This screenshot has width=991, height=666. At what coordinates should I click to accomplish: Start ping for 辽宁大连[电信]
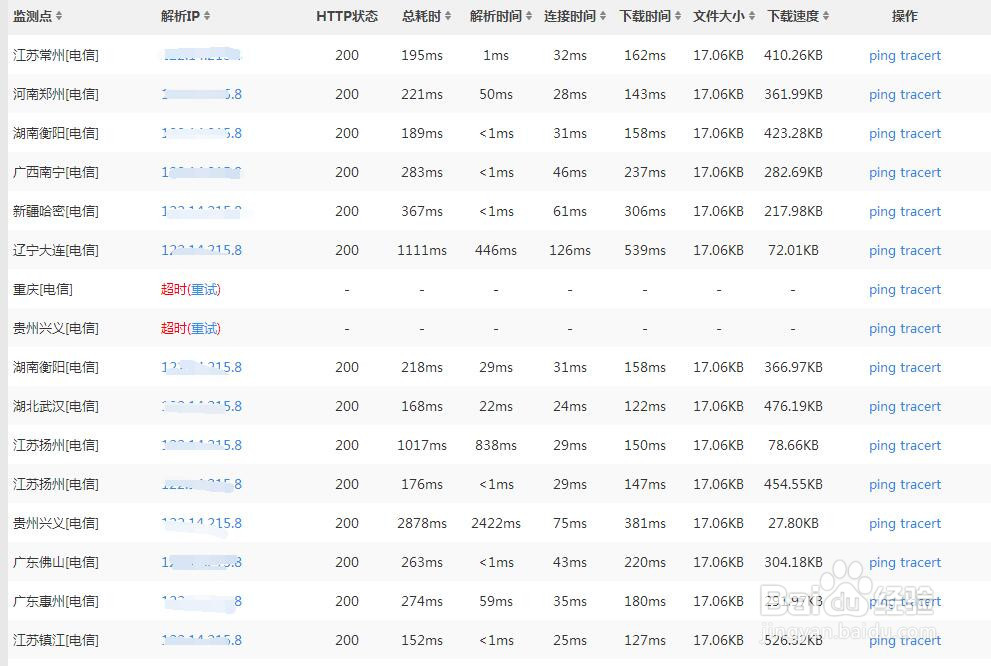[x=882, y=251]
